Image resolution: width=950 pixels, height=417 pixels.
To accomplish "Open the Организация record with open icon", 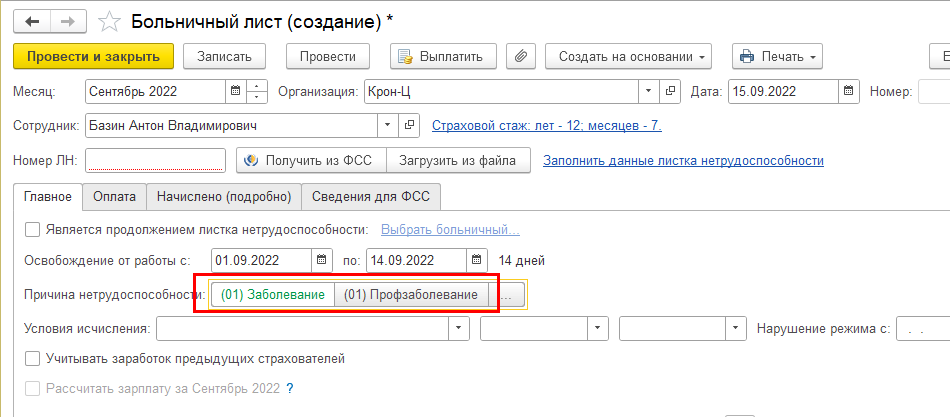I will tap(670, 92).
